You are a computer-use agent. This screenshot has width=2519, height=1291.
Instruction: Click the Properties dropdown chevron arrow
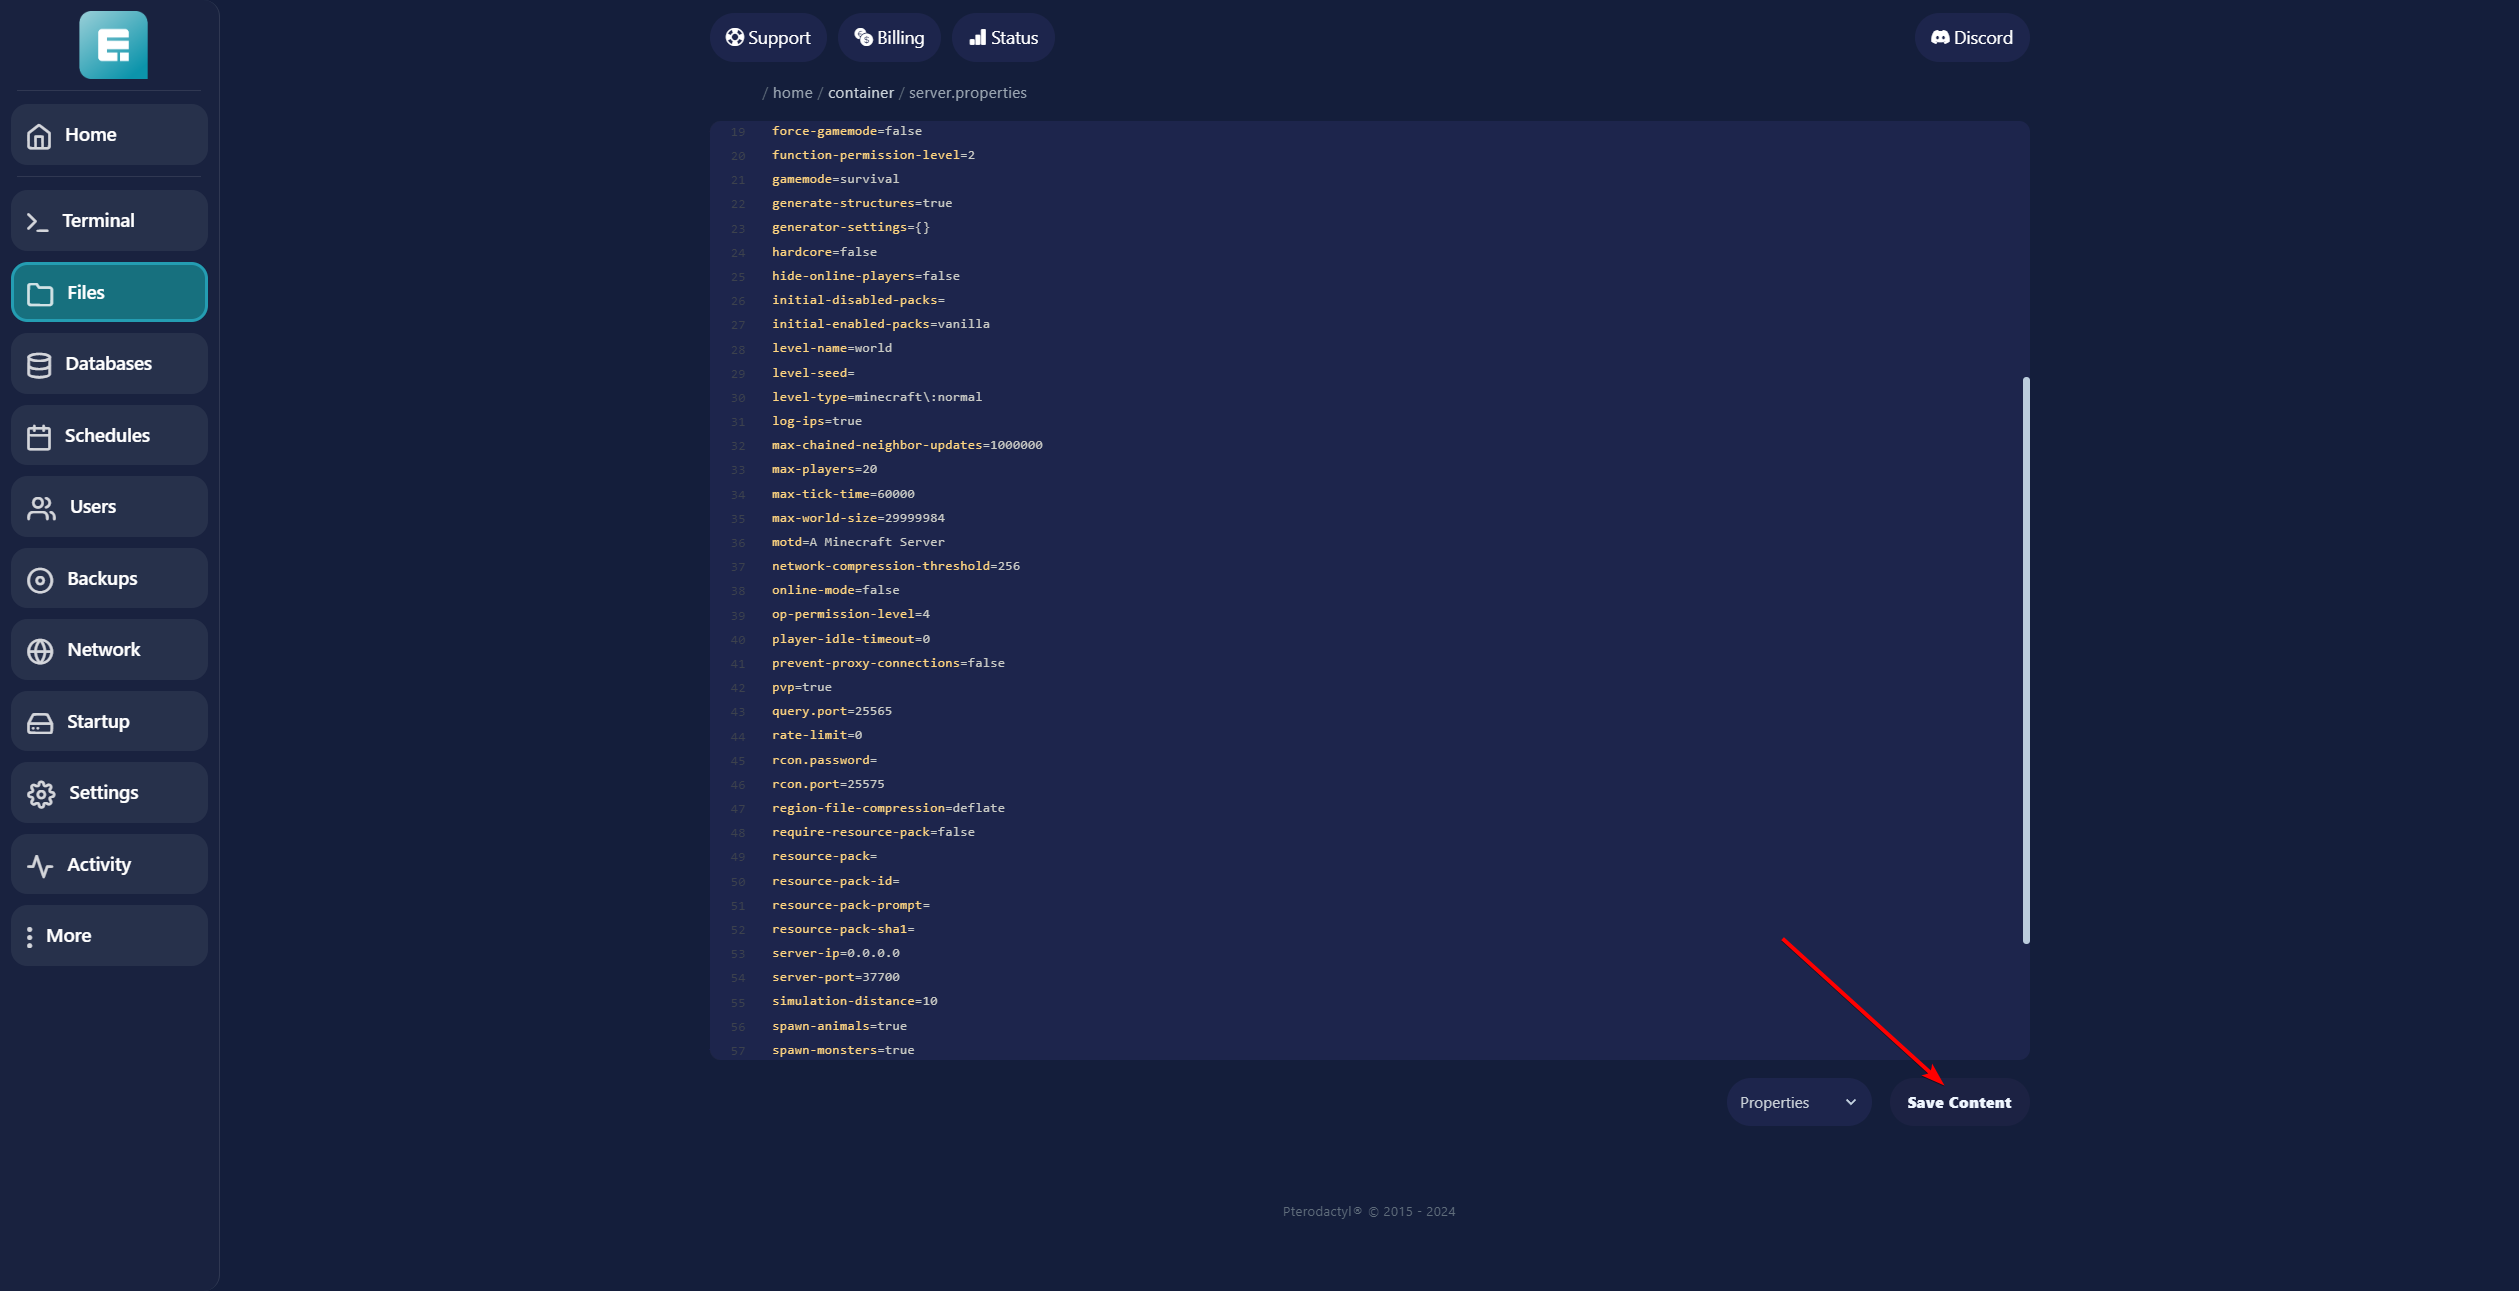tap(1850, 1102)
